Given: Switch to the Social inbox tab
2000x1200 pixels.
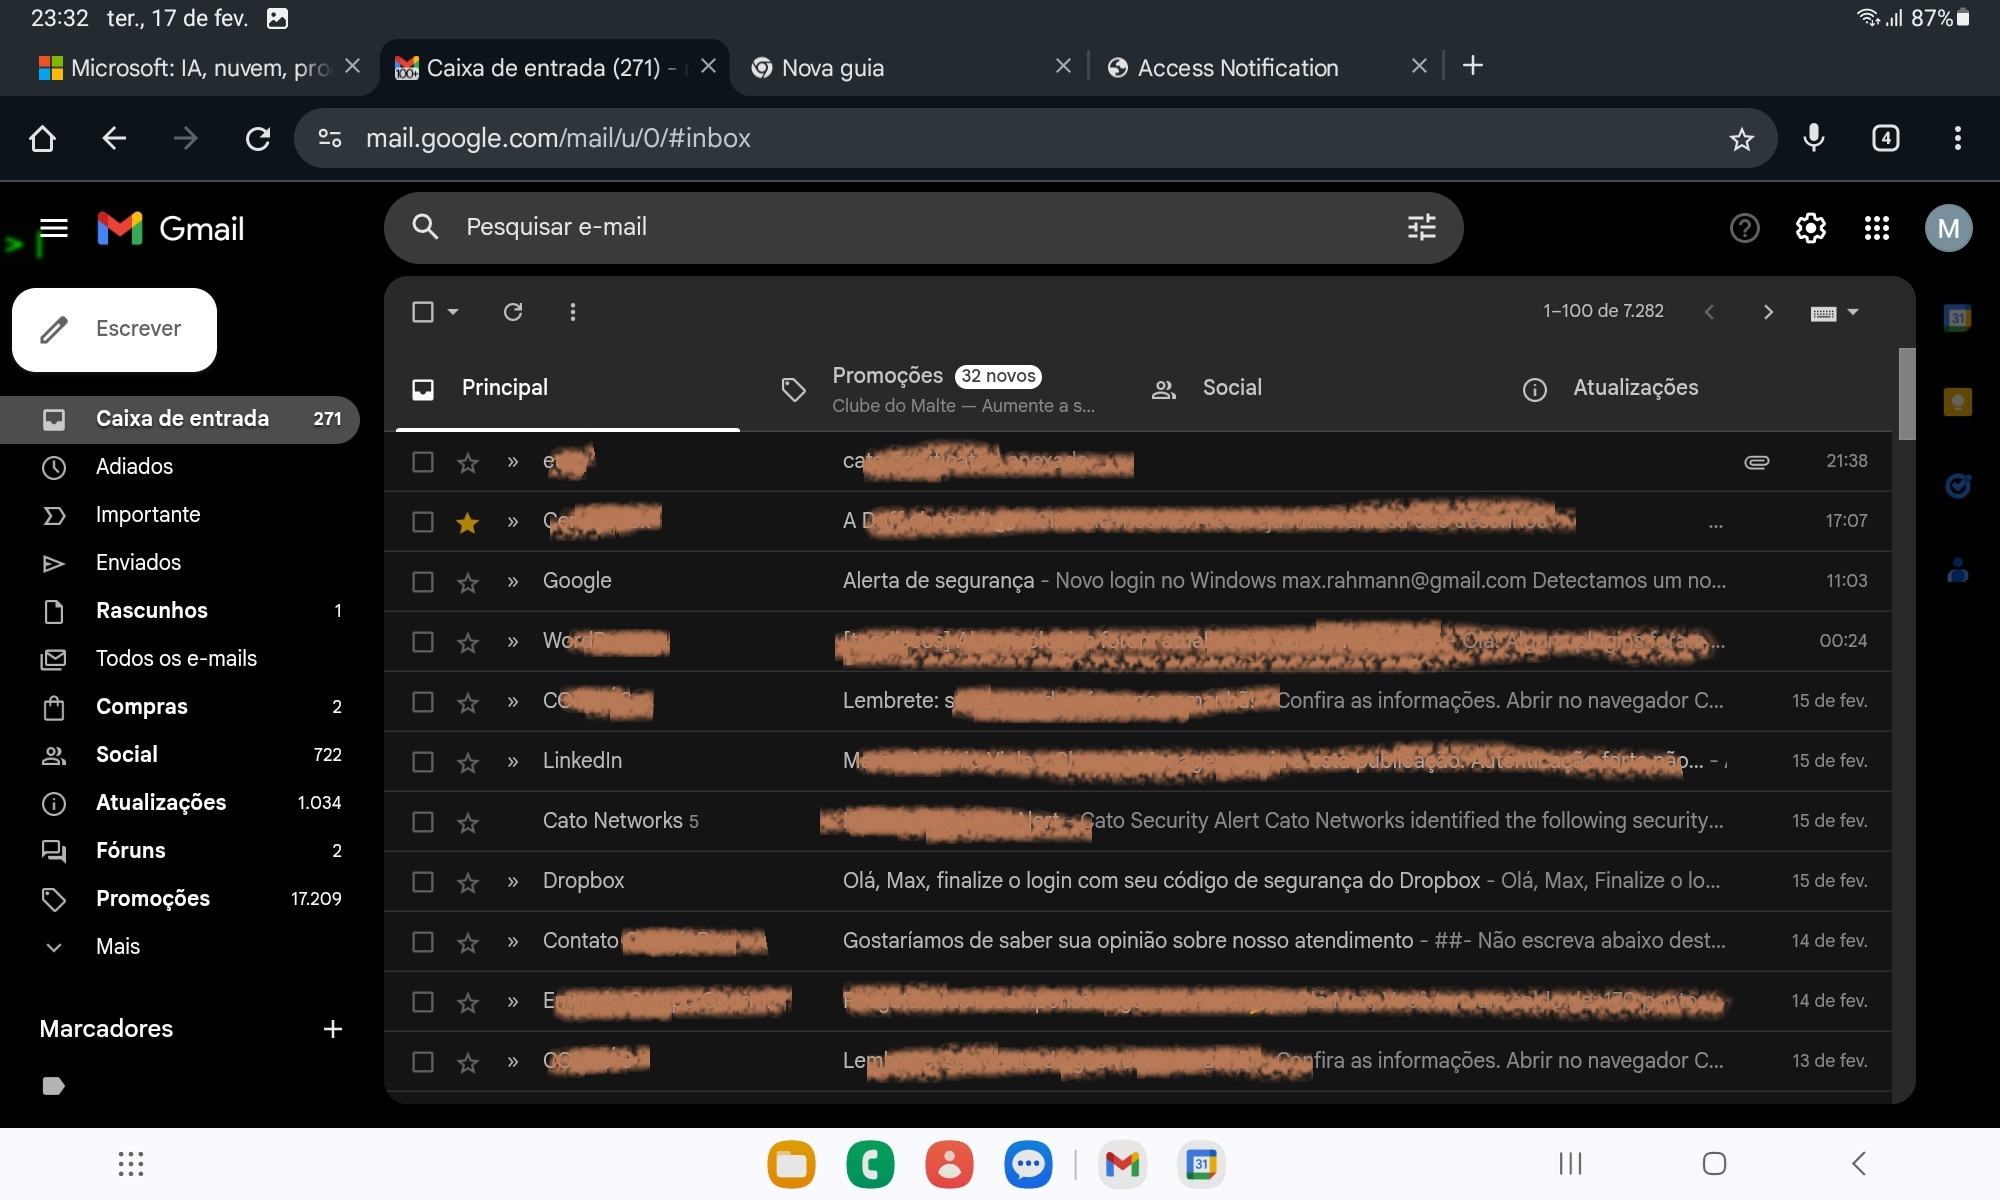Looking at the screenshot, I should 1231,388.
